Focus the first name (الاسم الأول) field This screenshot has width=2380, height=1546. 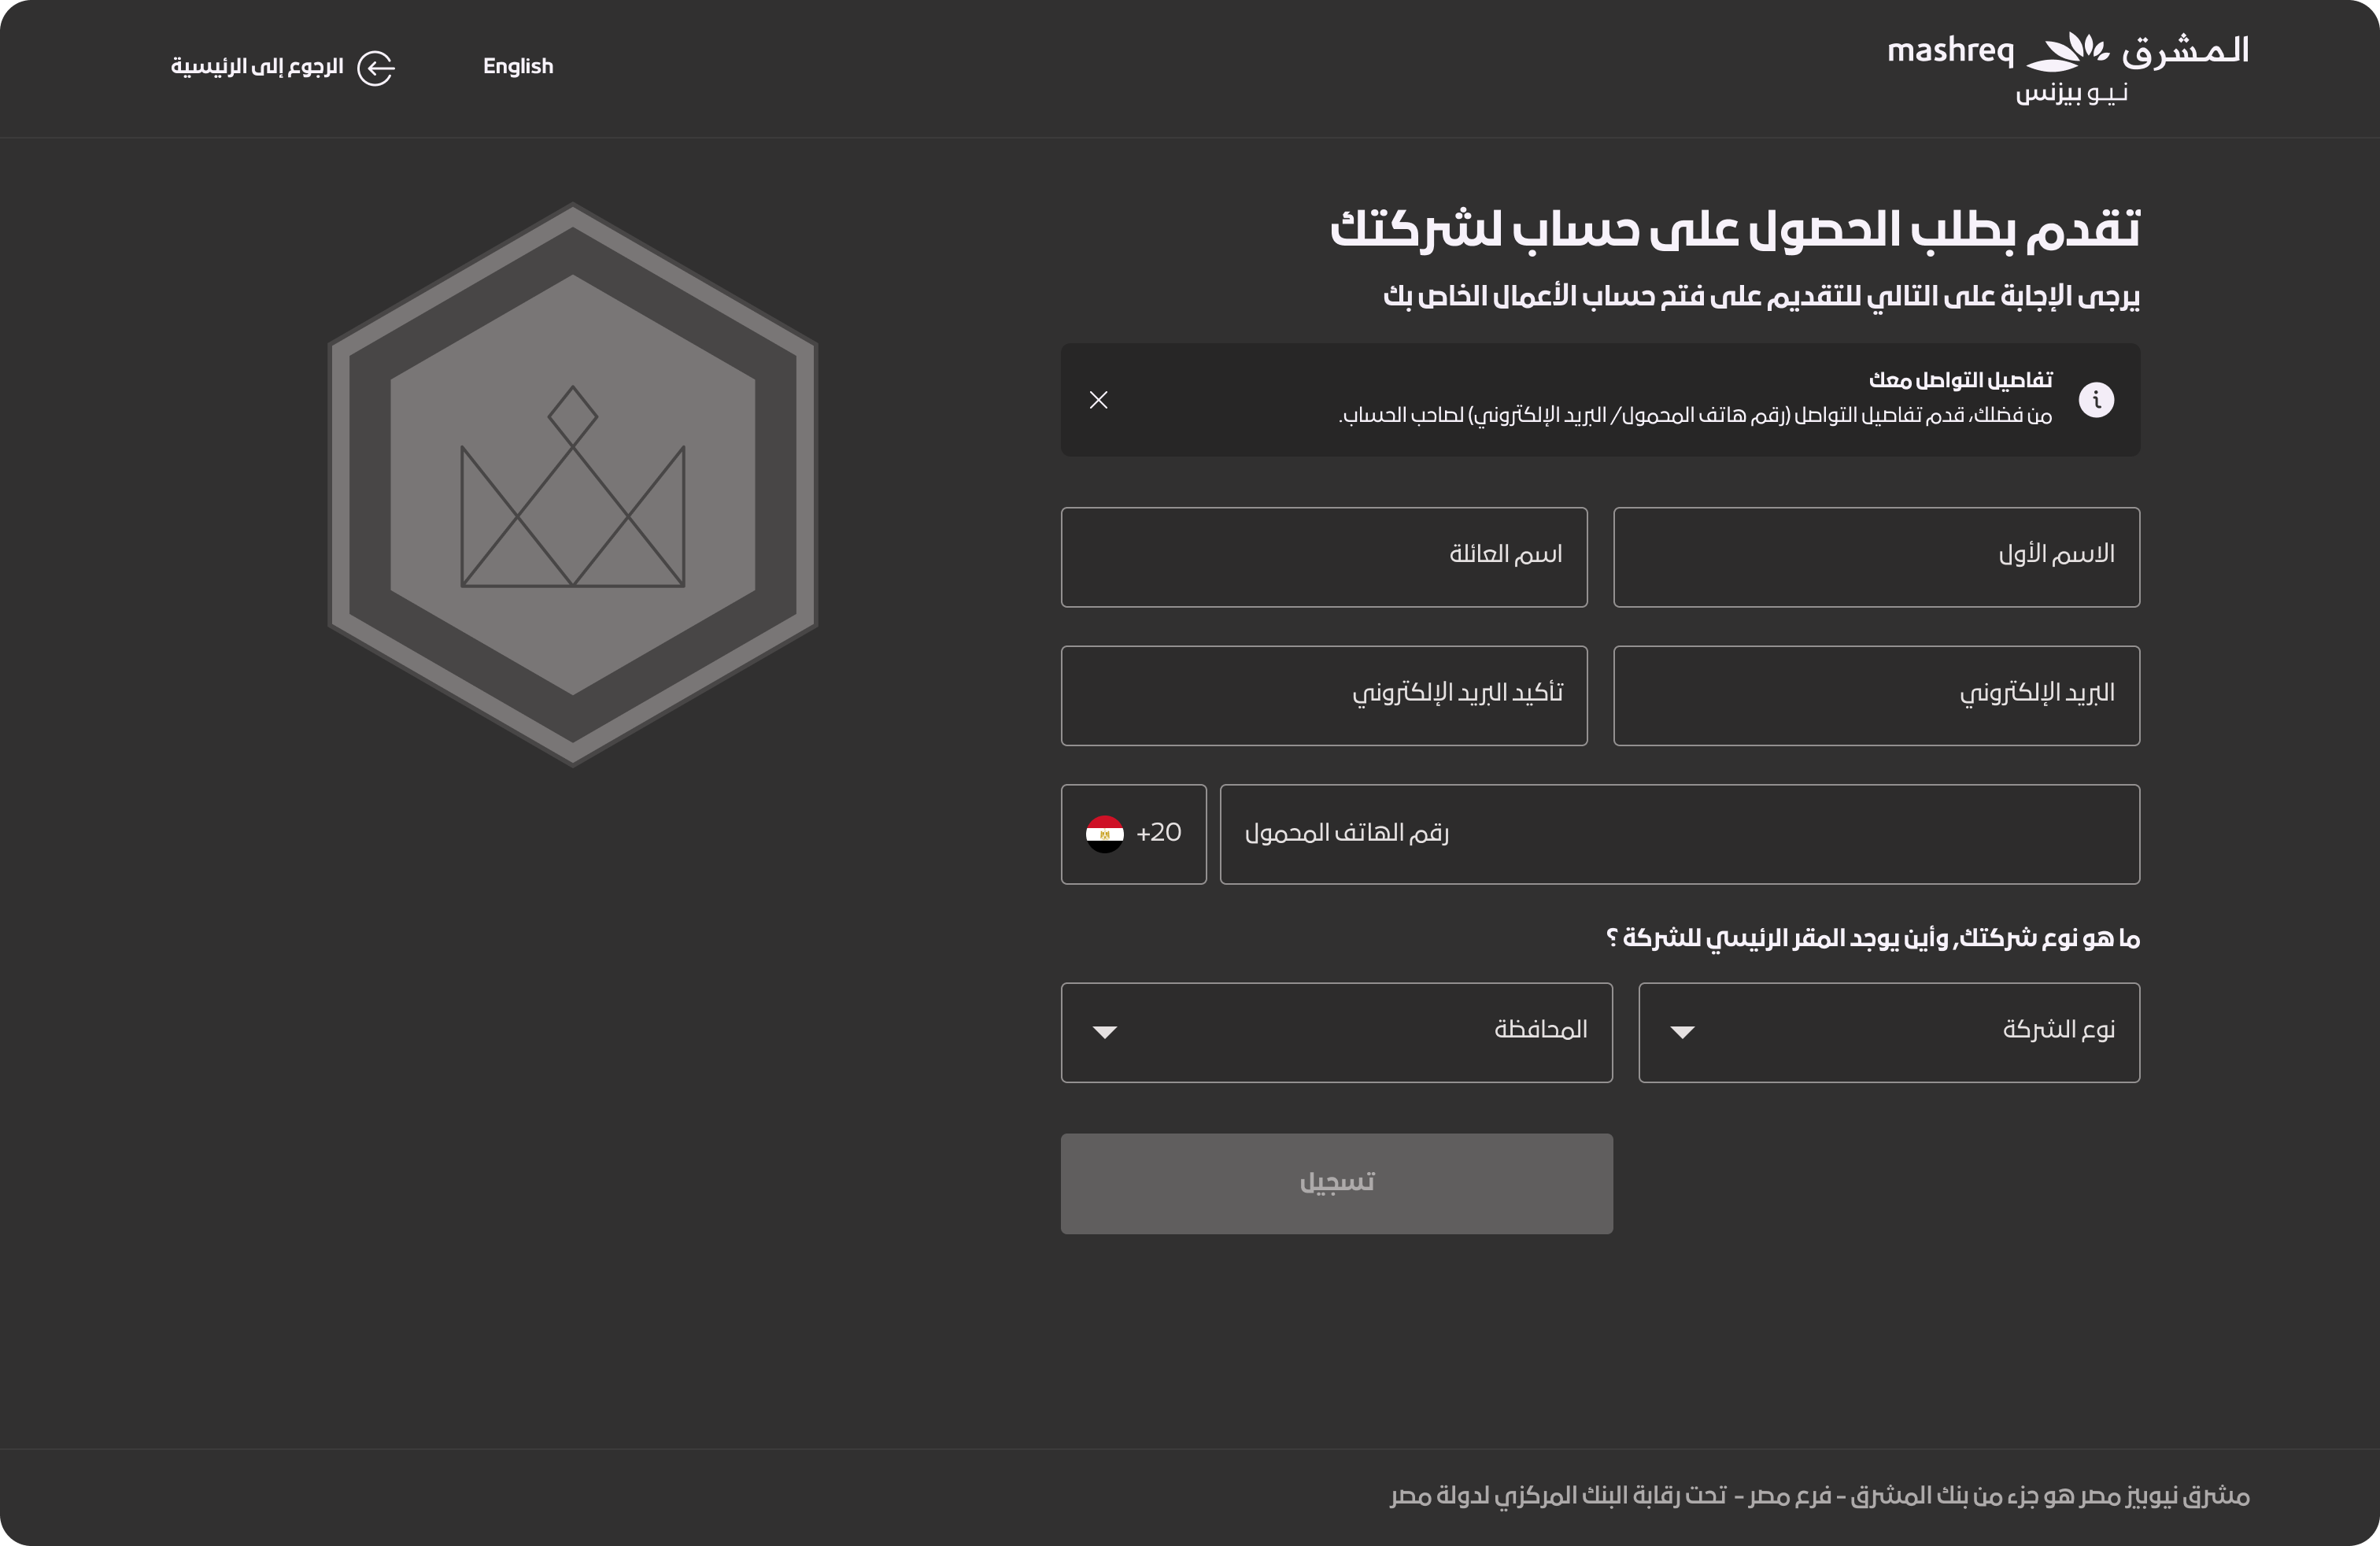tap(1876, 557)
